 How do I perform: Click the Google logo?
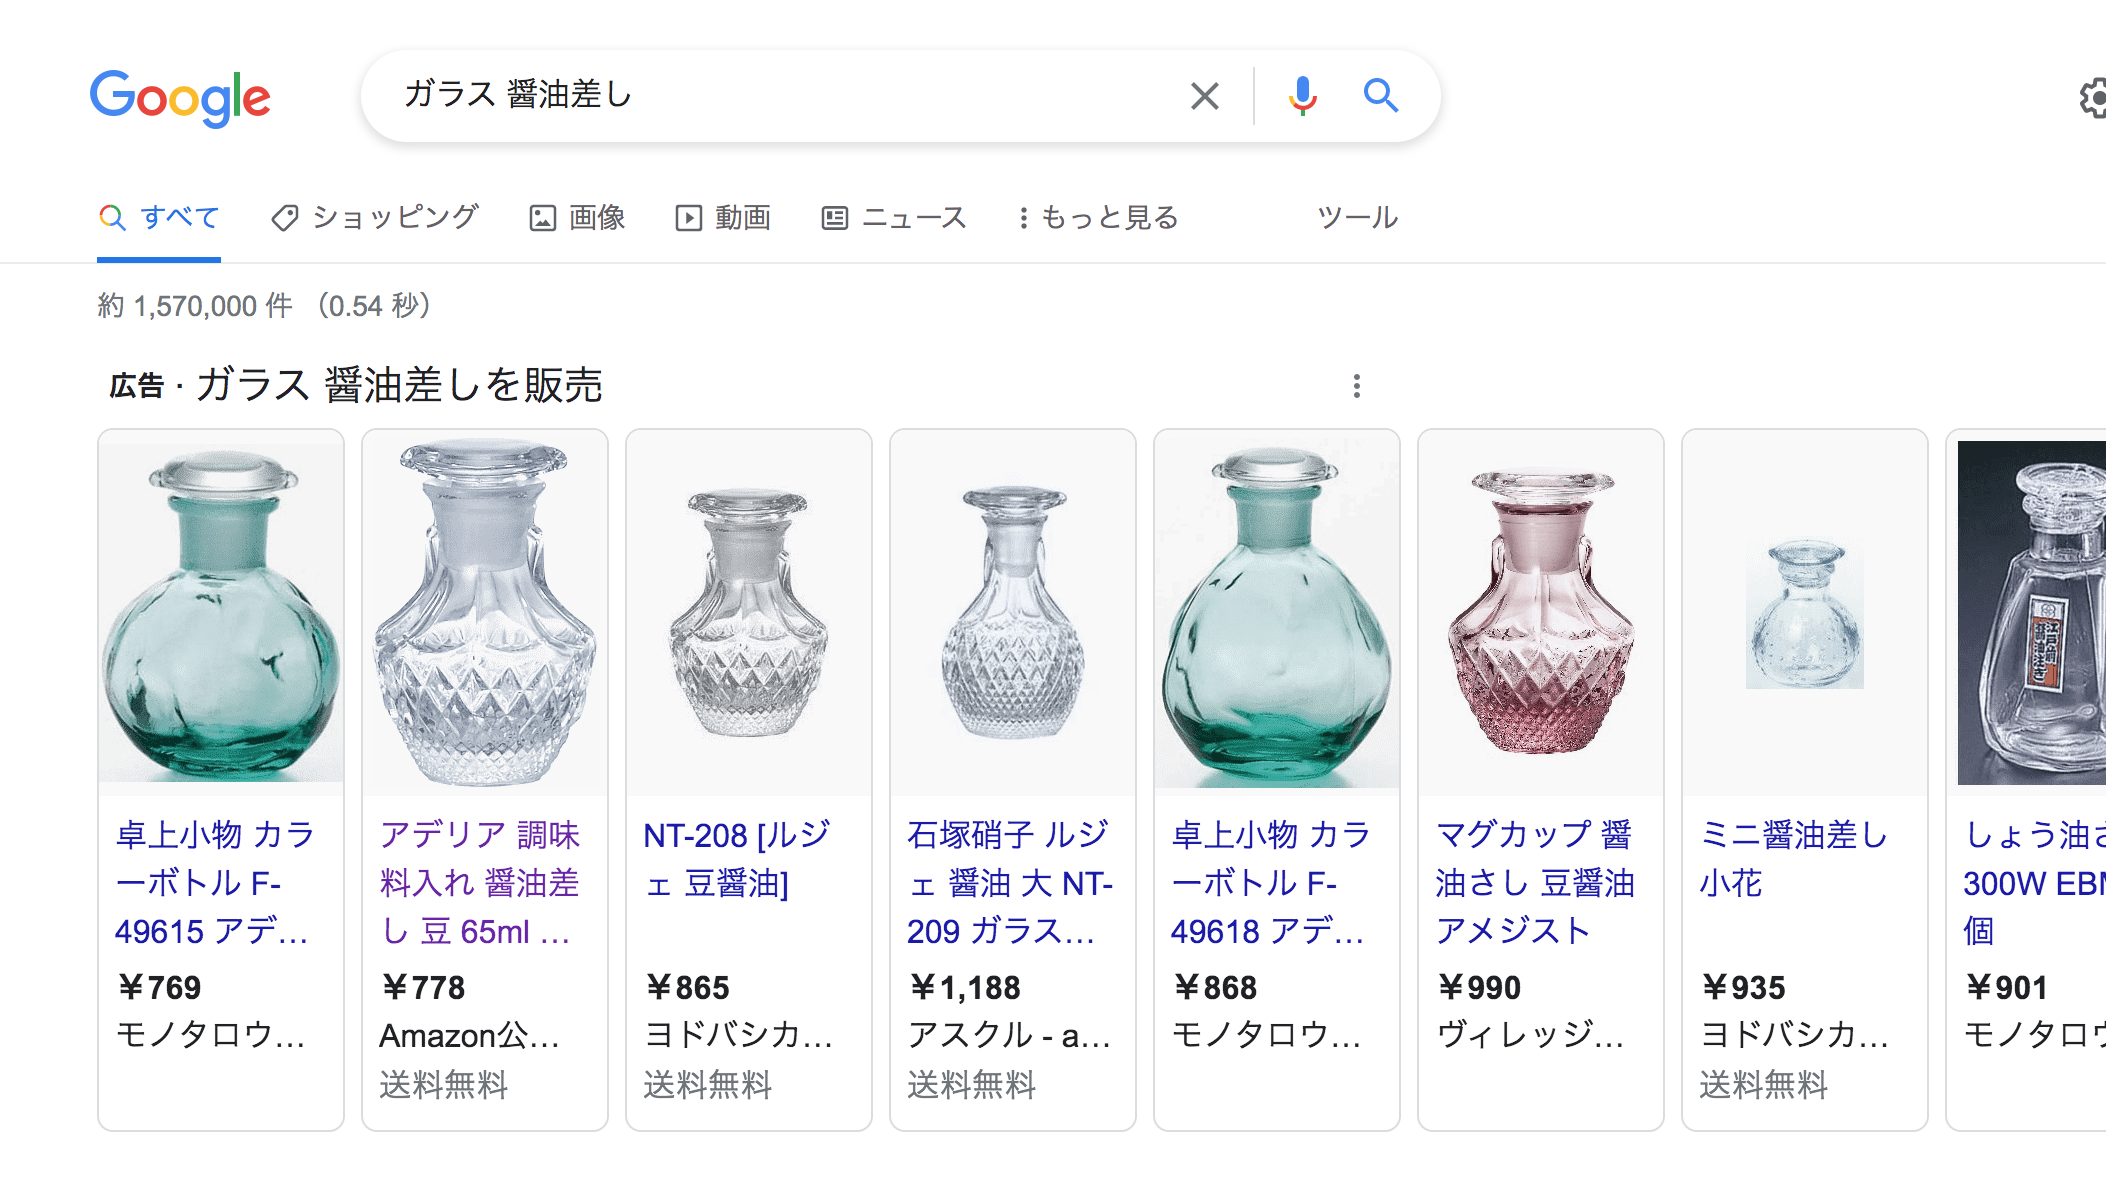tap(180, 97)
